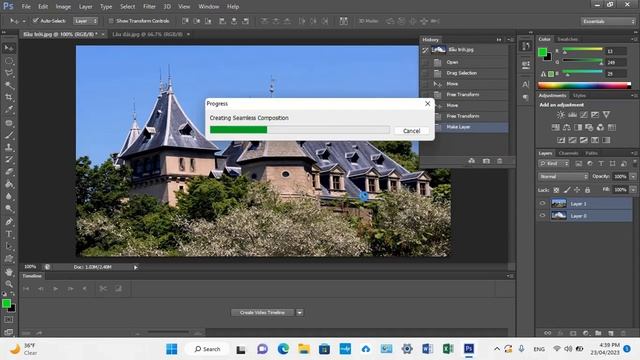Open the Essentials workspace dropdown

tap(608, 21)
